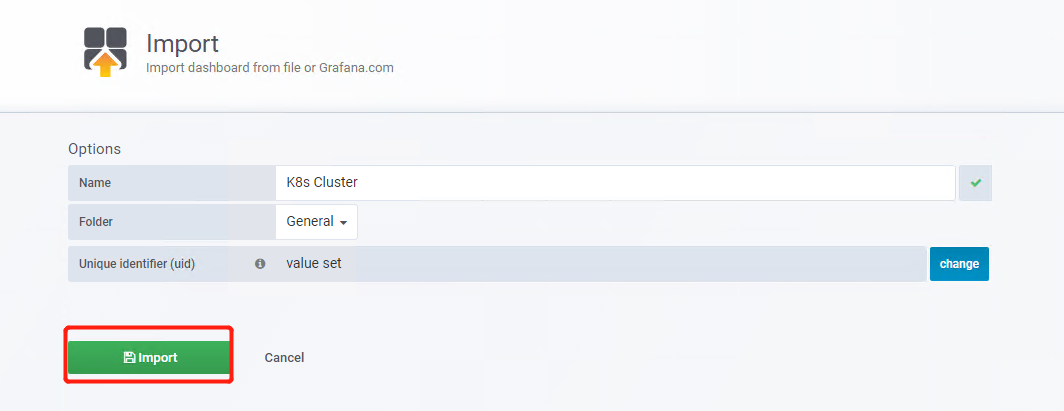Click the Import page title
1064x411 pixels.
click(182, 44)
